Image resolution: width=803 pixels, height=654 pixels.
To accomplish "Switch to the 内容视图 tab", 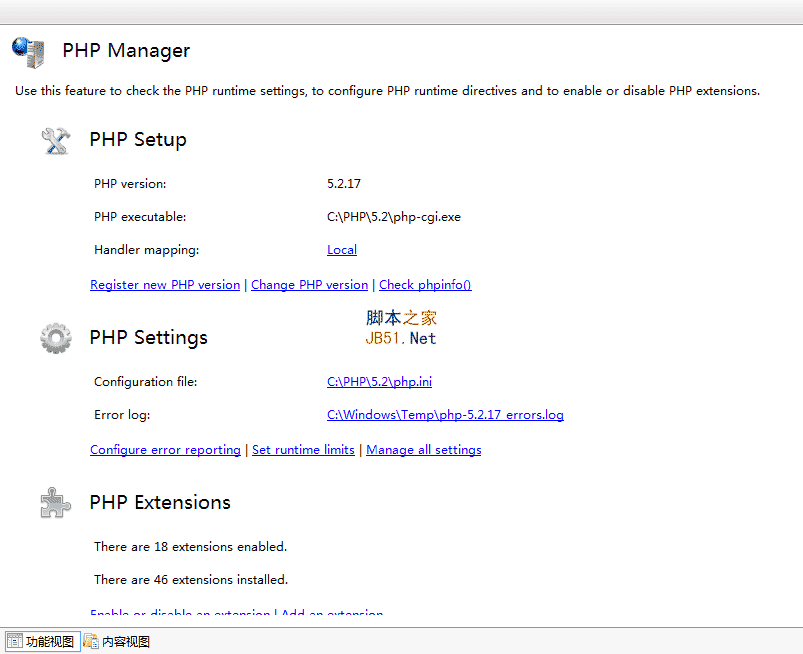I will [x=117, y=642].
